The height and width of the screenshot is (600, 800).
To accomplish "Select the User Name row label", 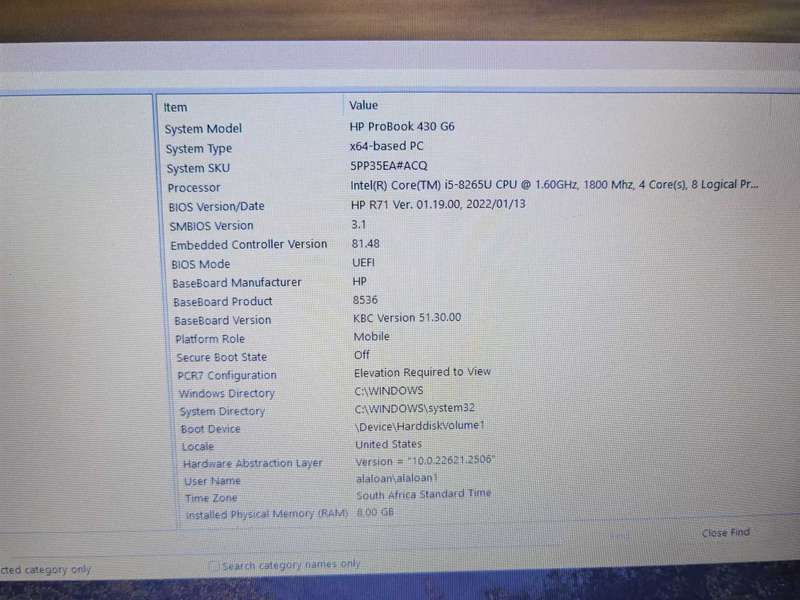I will [x=212, y=481].
